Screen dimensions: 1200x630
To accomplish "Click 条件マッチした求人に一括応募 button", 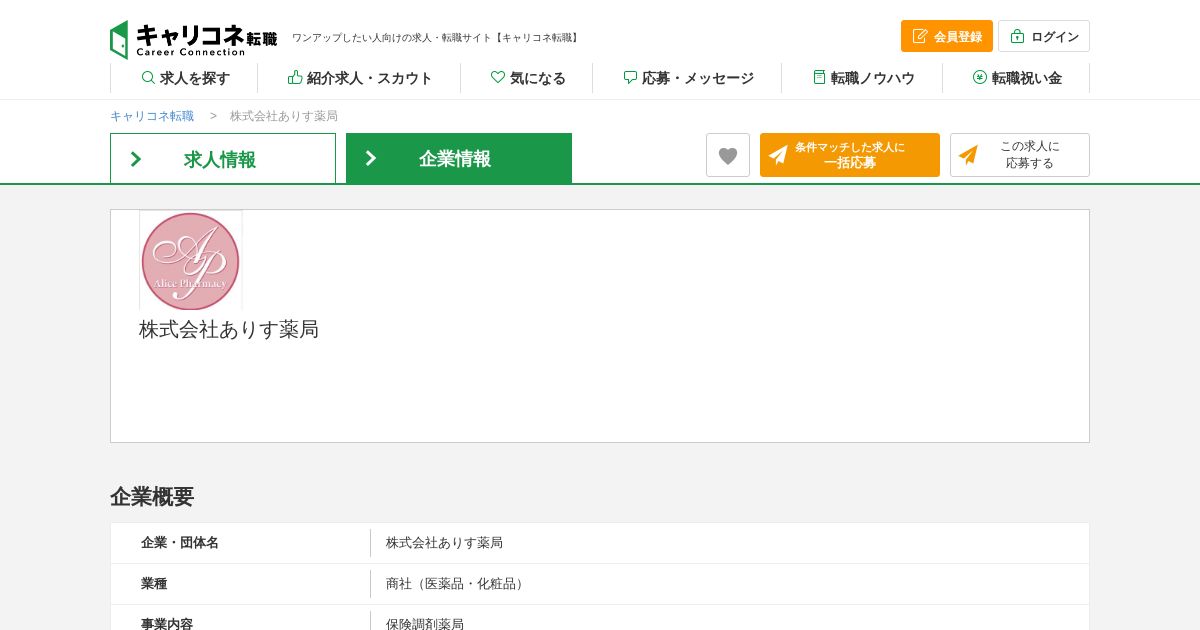I will [x=850, y=155].
